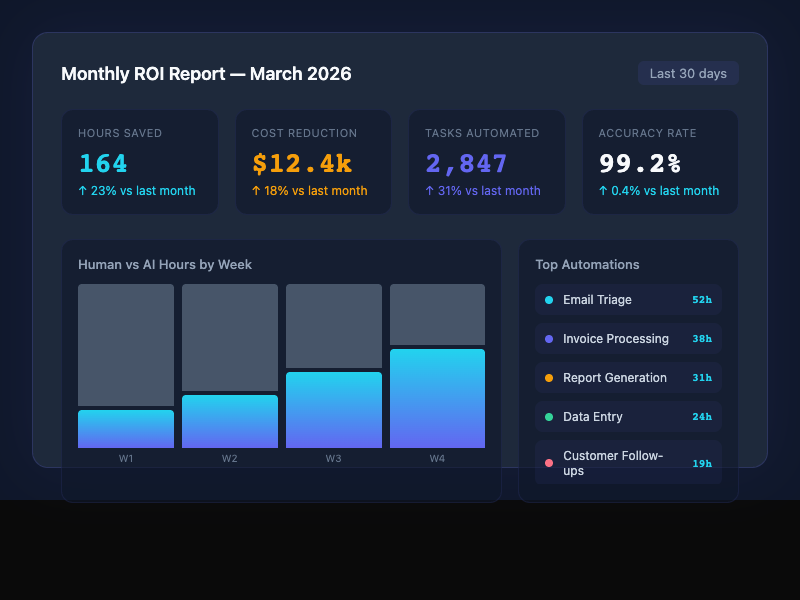Click the 31% vs last month trend text
Screen dimensions: 800x600
click(x=483, y=191)
